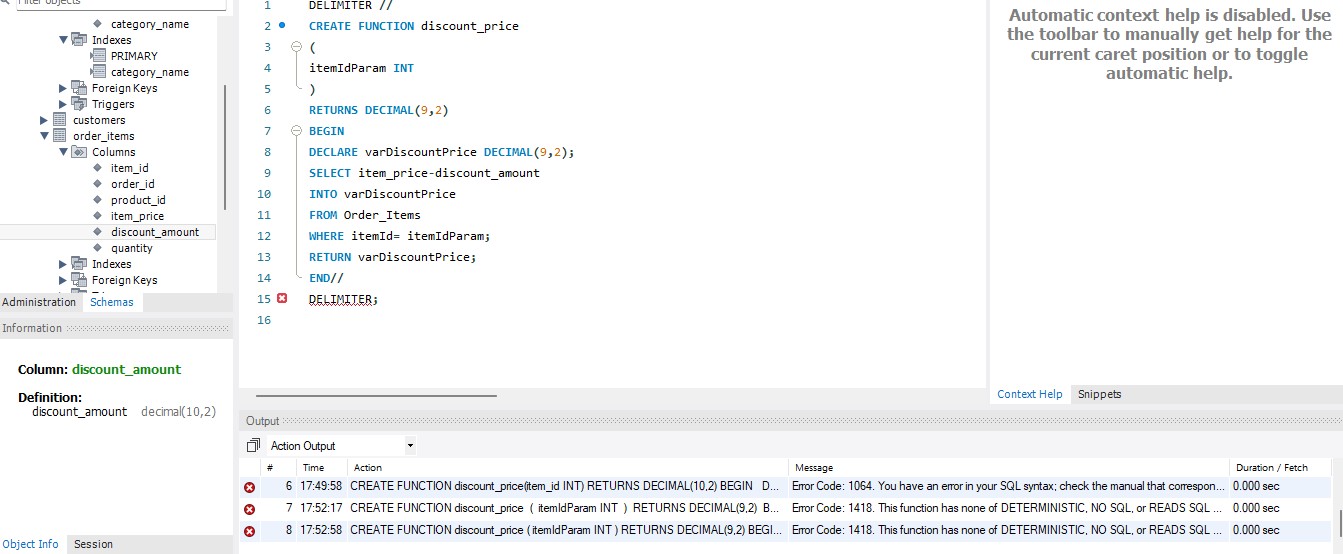
Task: Click the schema tree vertical scrollbar
Action: pyautogui.click(x=226, y=147)
